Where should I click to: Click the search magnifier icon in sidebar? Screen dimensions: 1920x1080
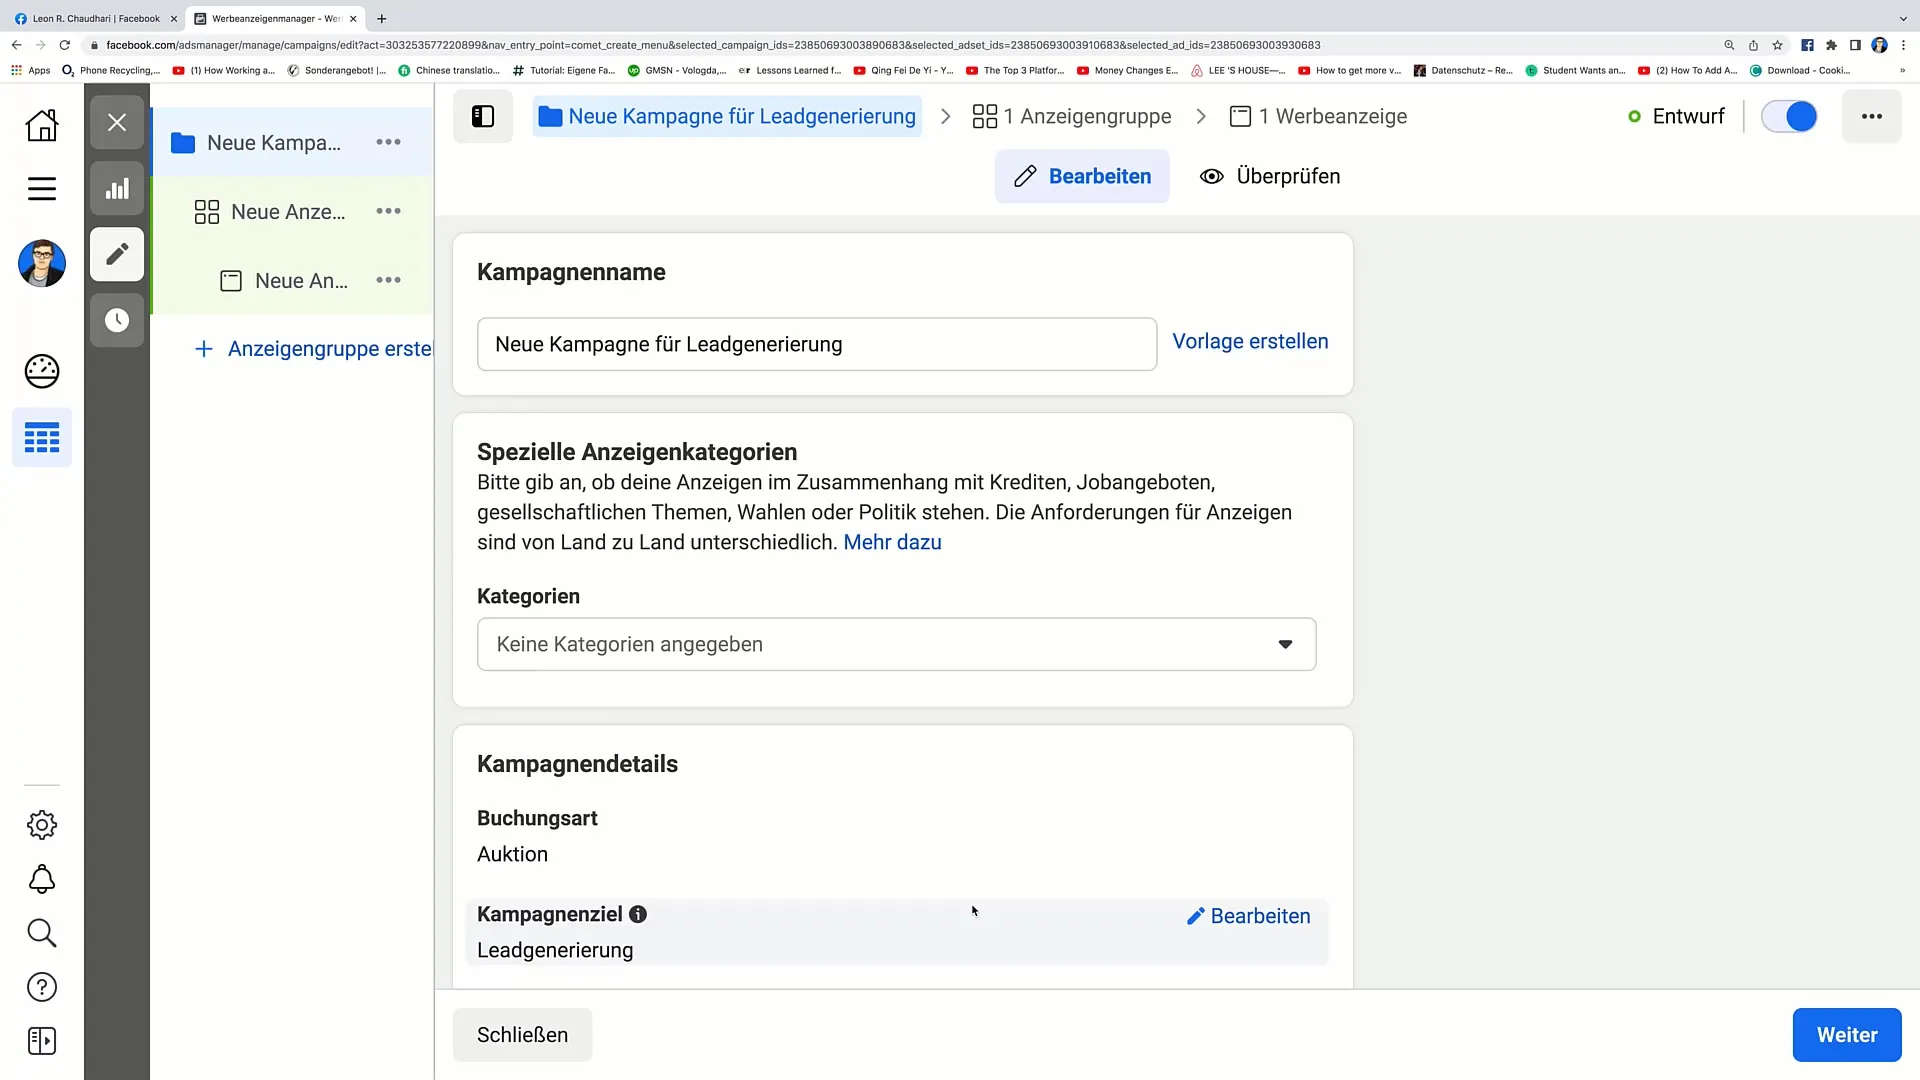point(41,934)
